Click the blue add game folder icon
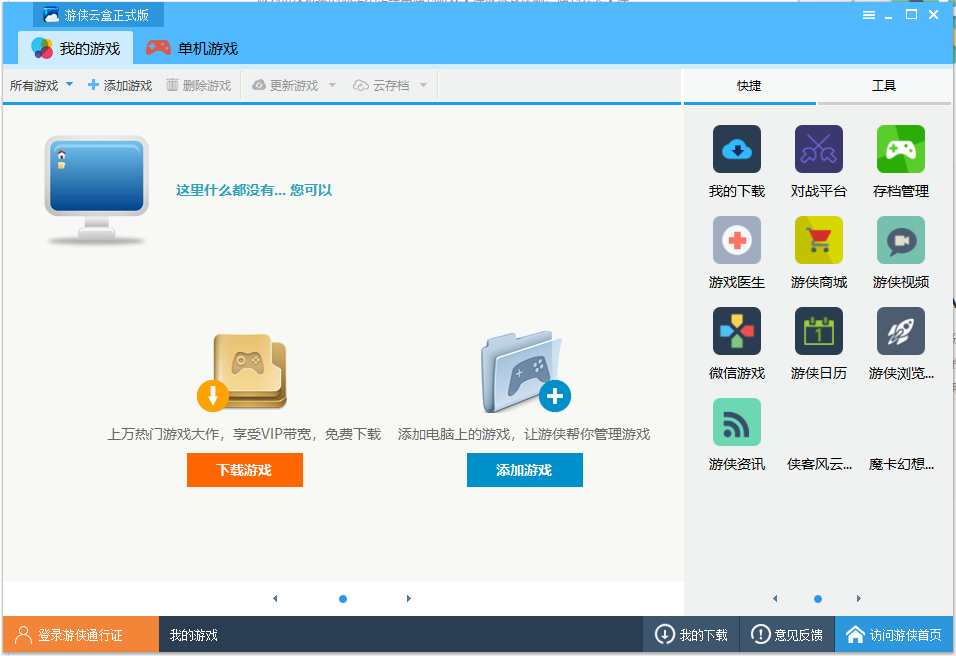 pyautogui.click(x=525, y=372)
